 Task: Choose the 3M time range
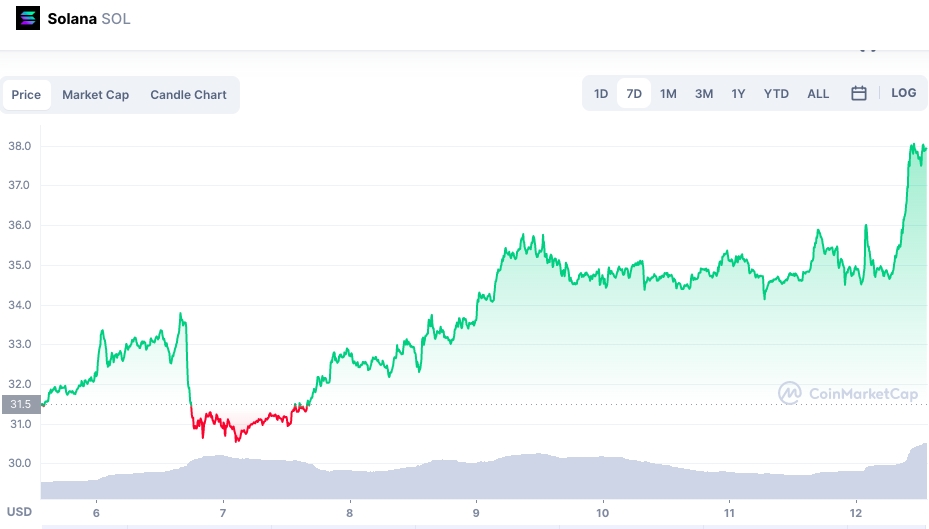tap(704, 94)
